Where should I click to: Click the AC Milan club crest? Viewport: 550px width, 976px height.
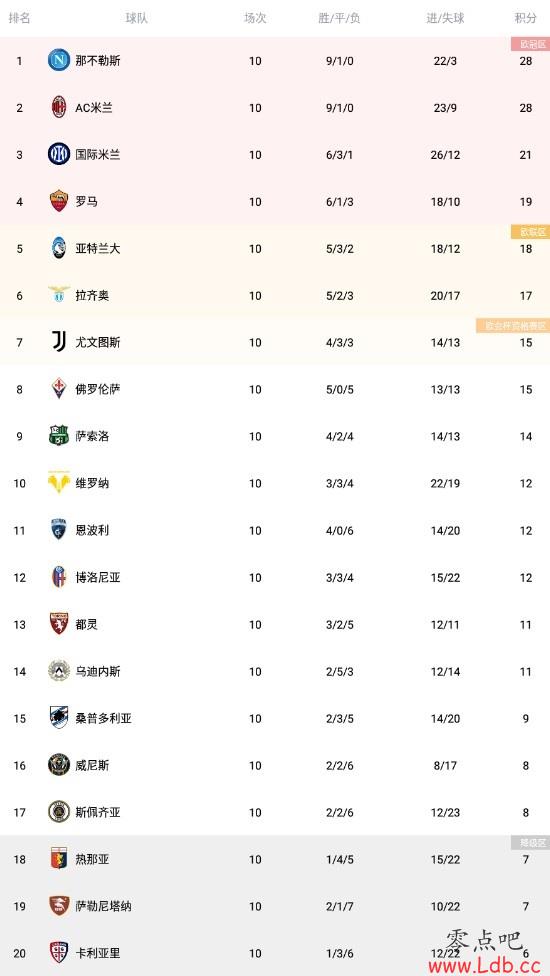(59, 108)
